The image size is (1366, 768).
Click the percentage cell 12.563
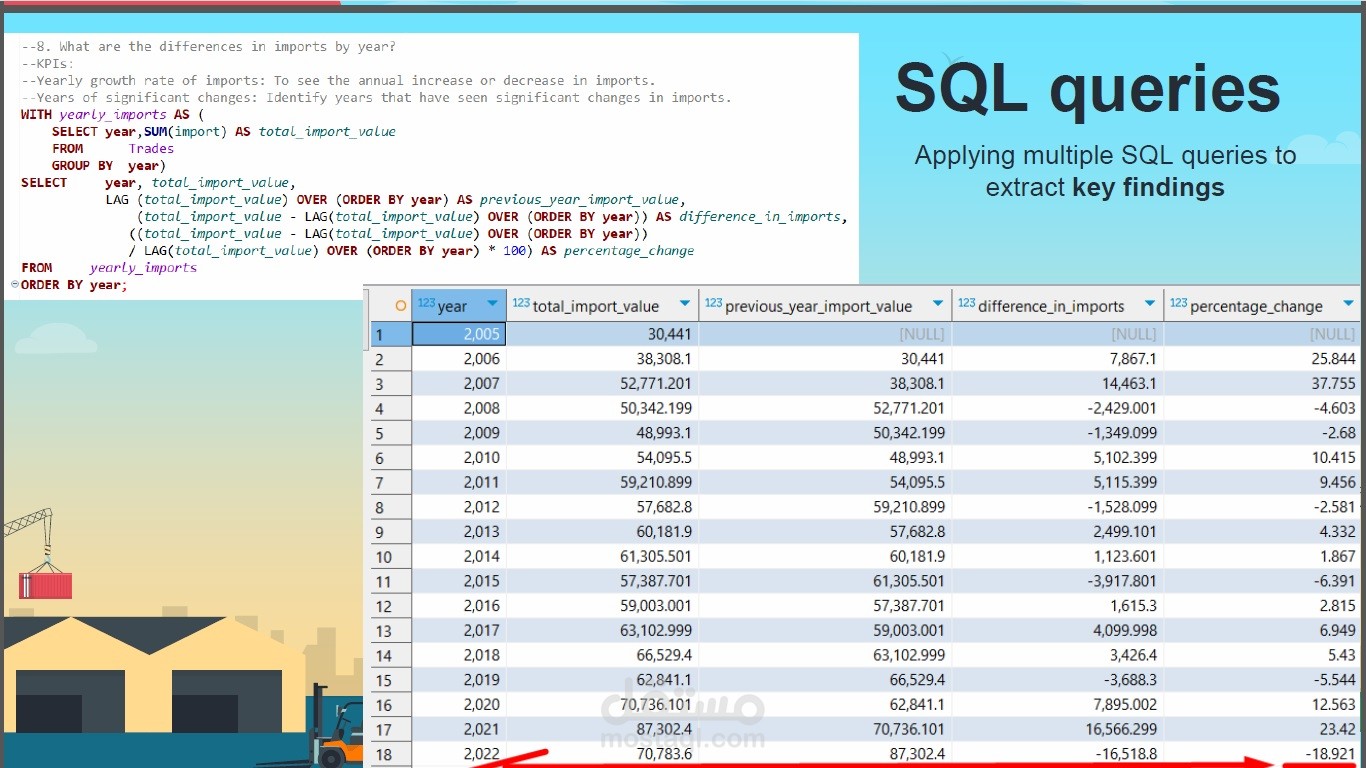click(x=1262, y=705)
